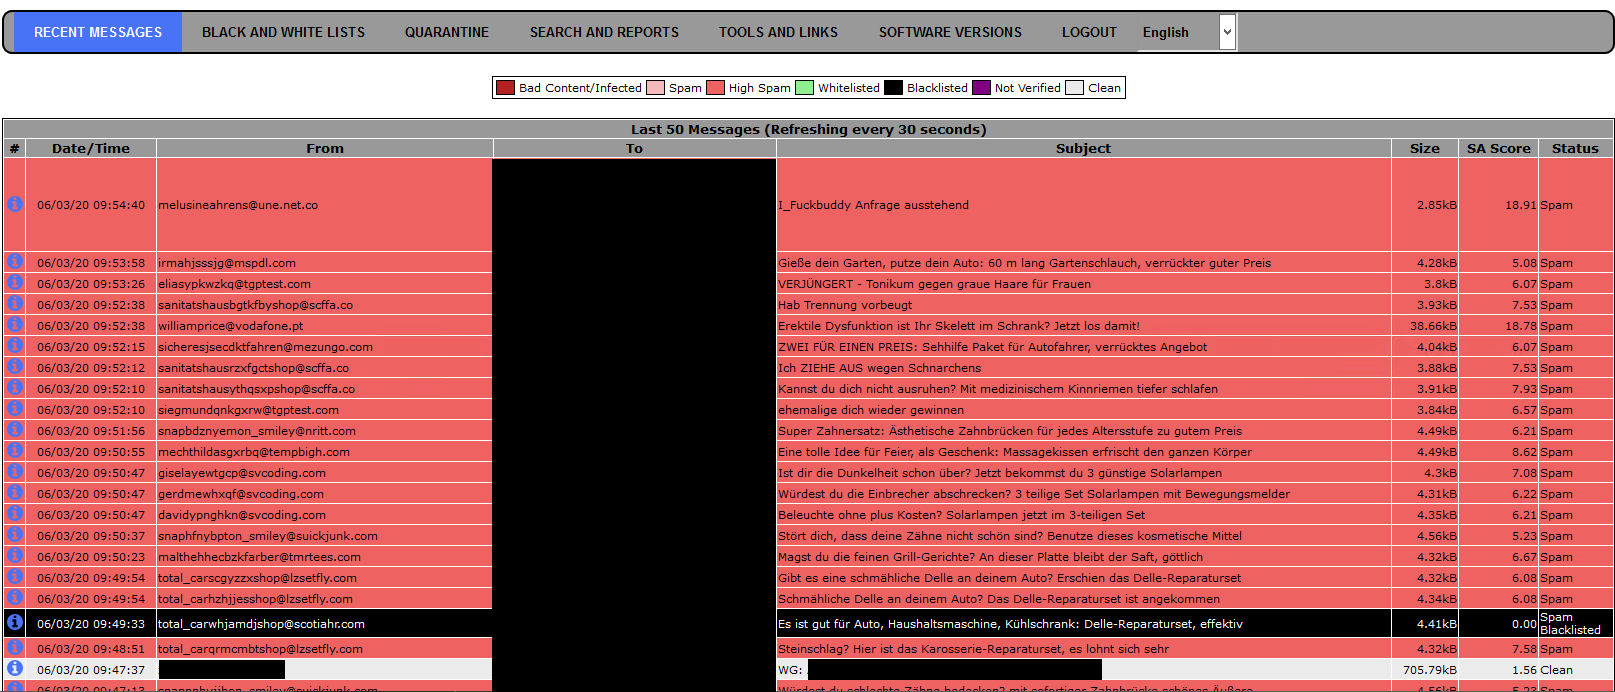The image size is (1615, 692).
Task: Click the From column header
Action: pyautogui.click(x=325, y=148)
